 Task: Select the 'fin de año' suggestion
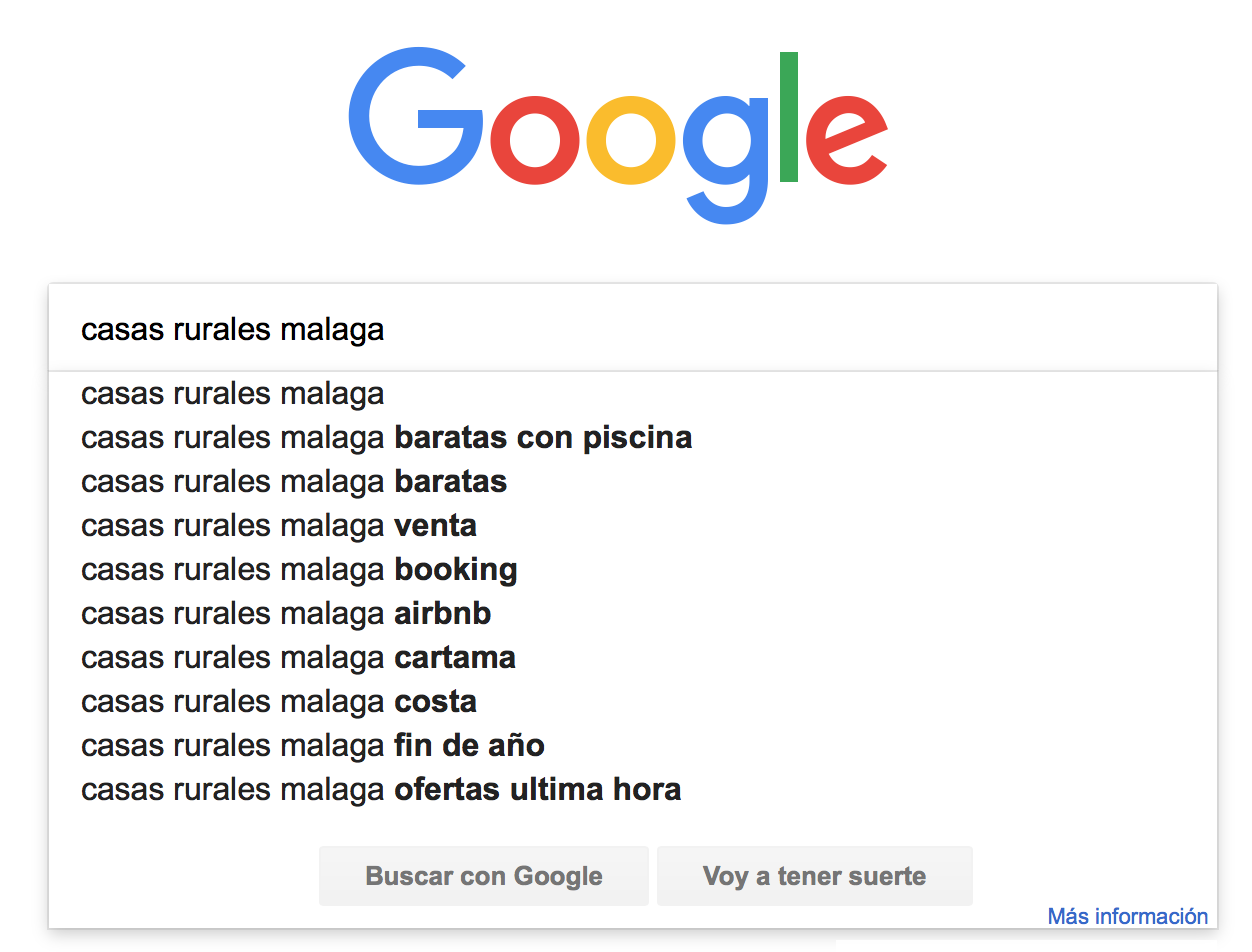click(633, 746)
